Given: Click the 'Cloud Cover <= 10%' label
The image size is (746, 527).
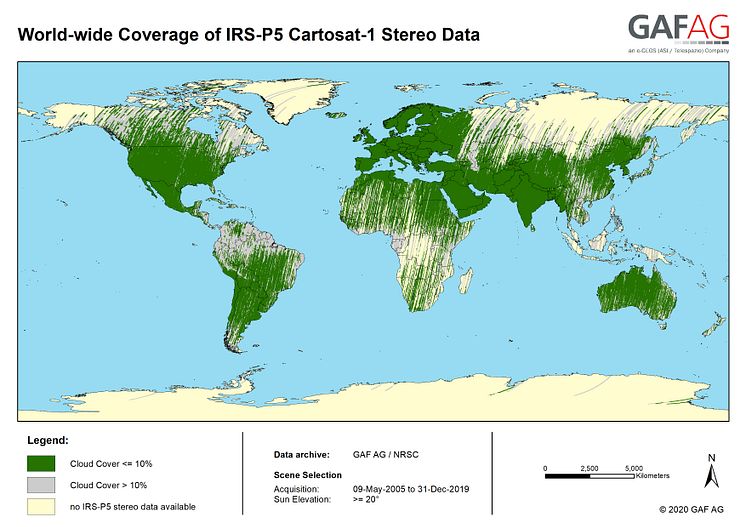Looking at the screenshot, I should pos(111,464).
